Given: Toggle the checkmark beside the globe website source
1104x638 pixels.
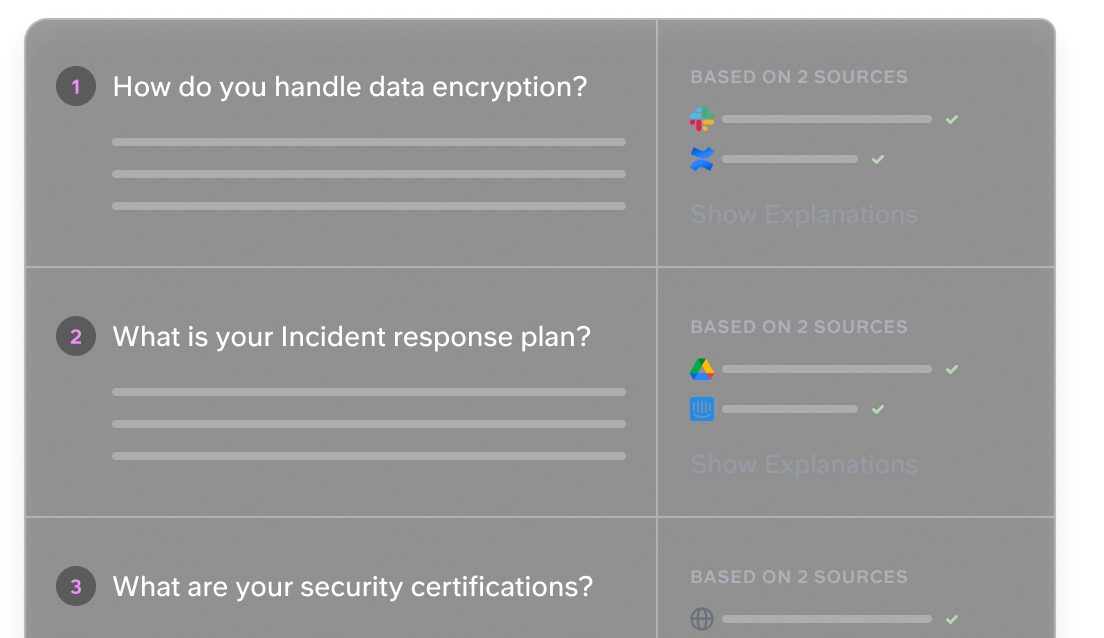Looking at the screenshot, I should [952, 620].
